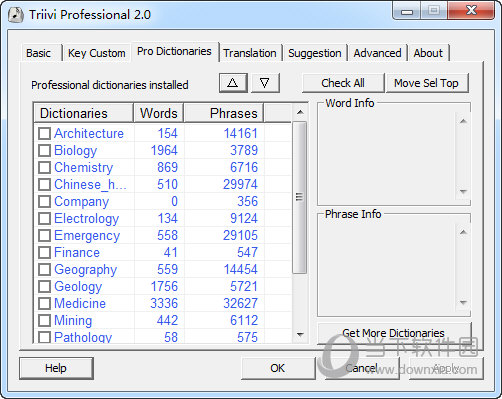
Task: Click word count 1964
Action: tap(164, 150)
